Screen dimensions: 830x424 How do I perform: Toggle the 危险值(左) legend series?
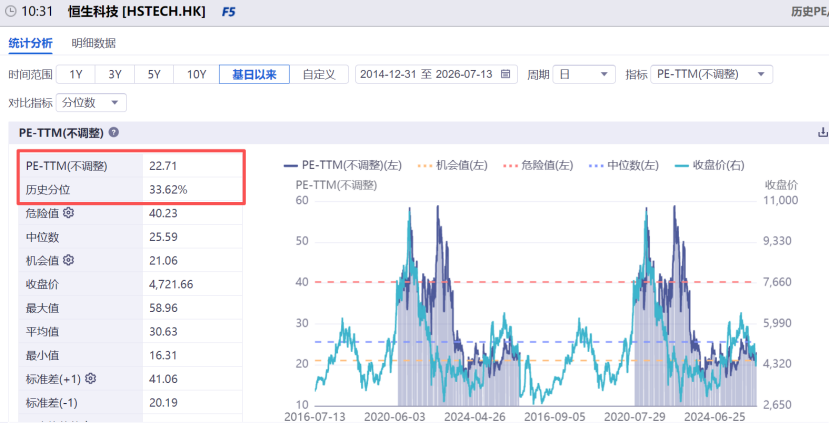(x=538, y=165)
